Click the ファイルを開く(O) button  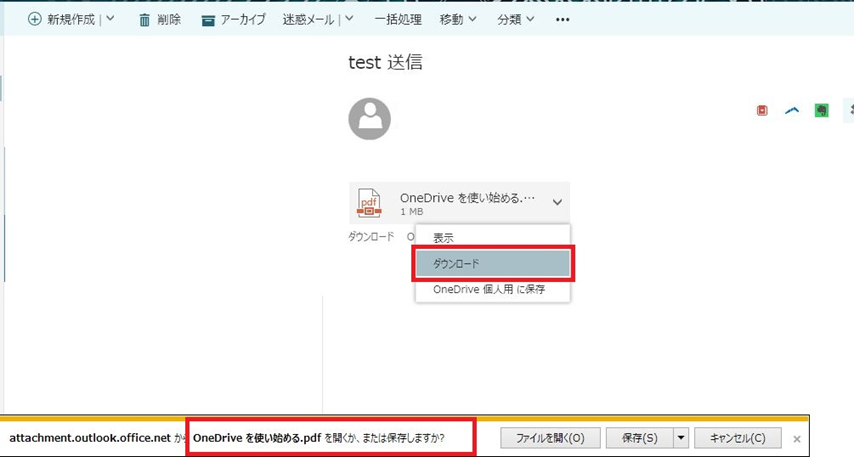pos(550,438)
